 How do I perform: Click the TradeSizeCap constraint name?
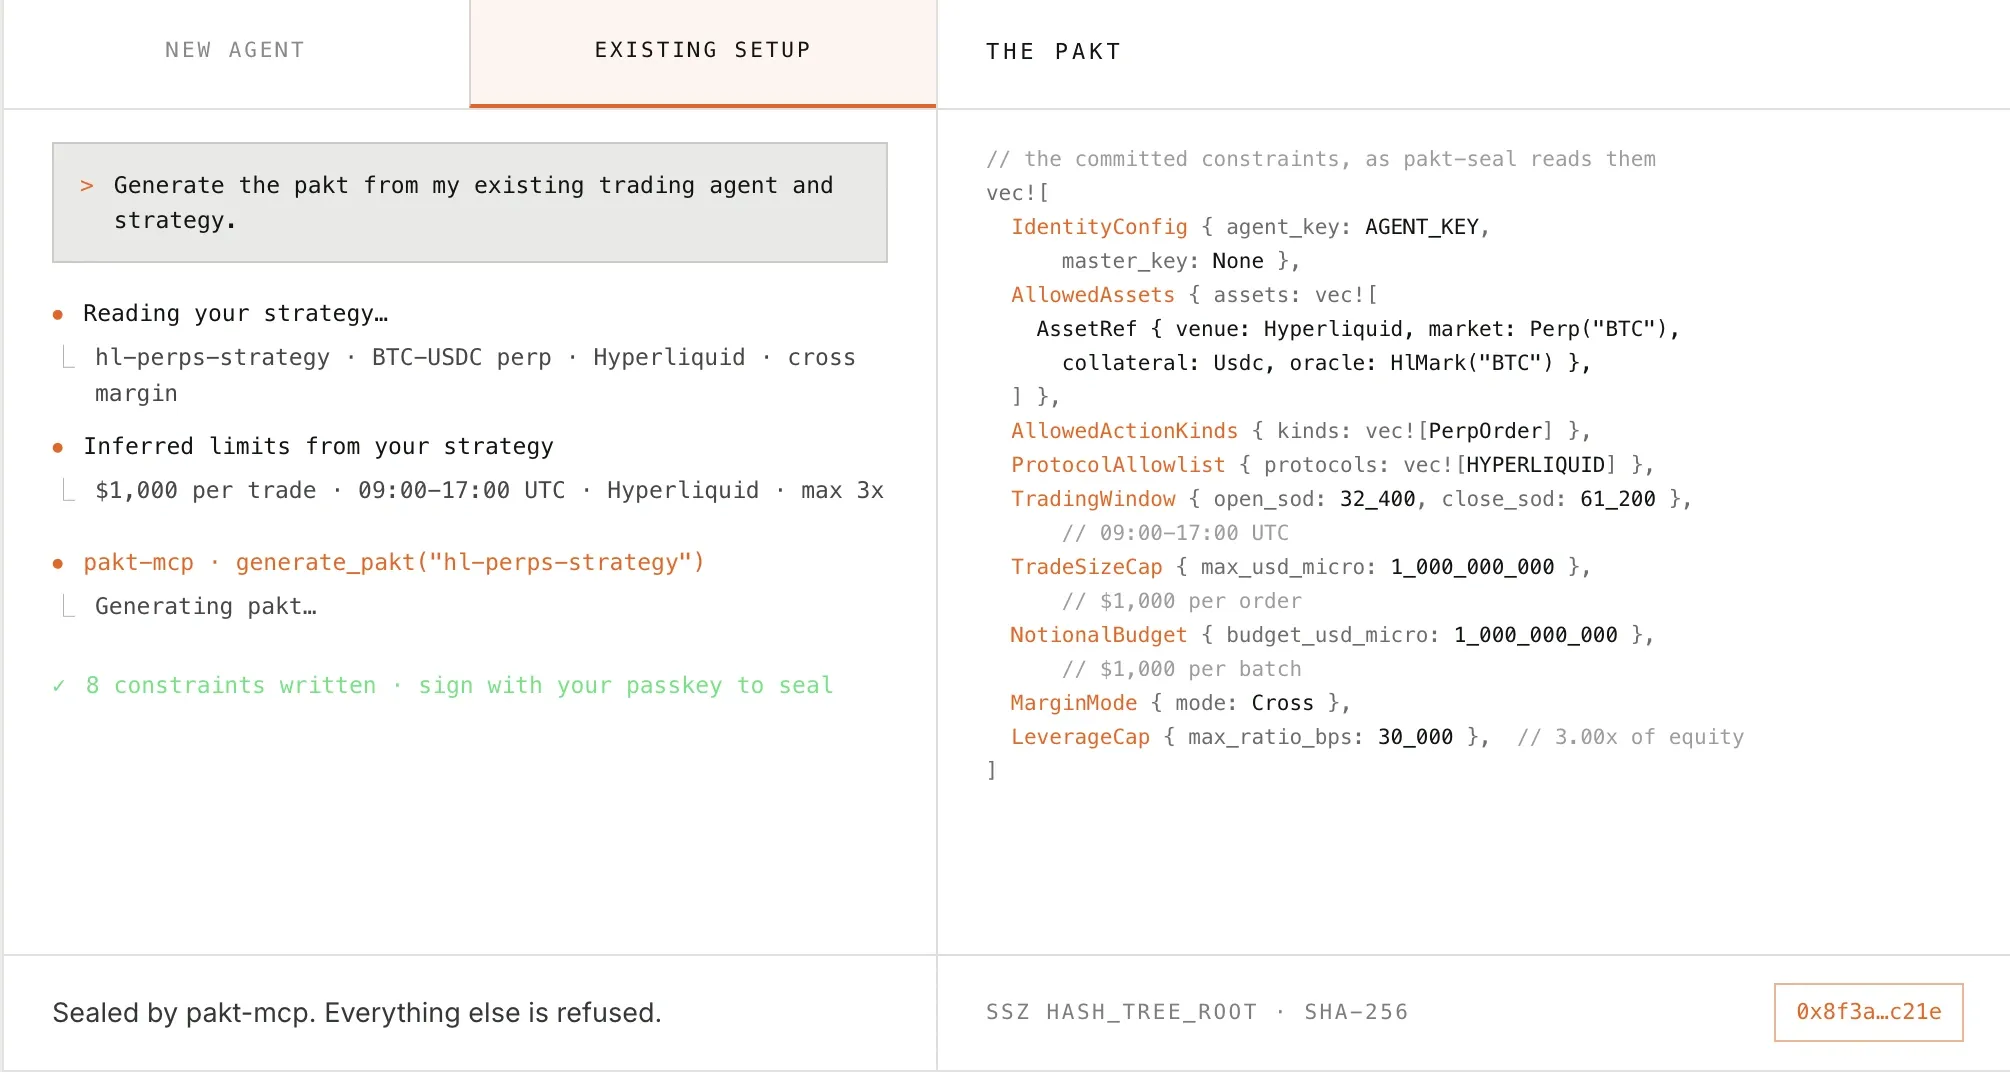1086,567
